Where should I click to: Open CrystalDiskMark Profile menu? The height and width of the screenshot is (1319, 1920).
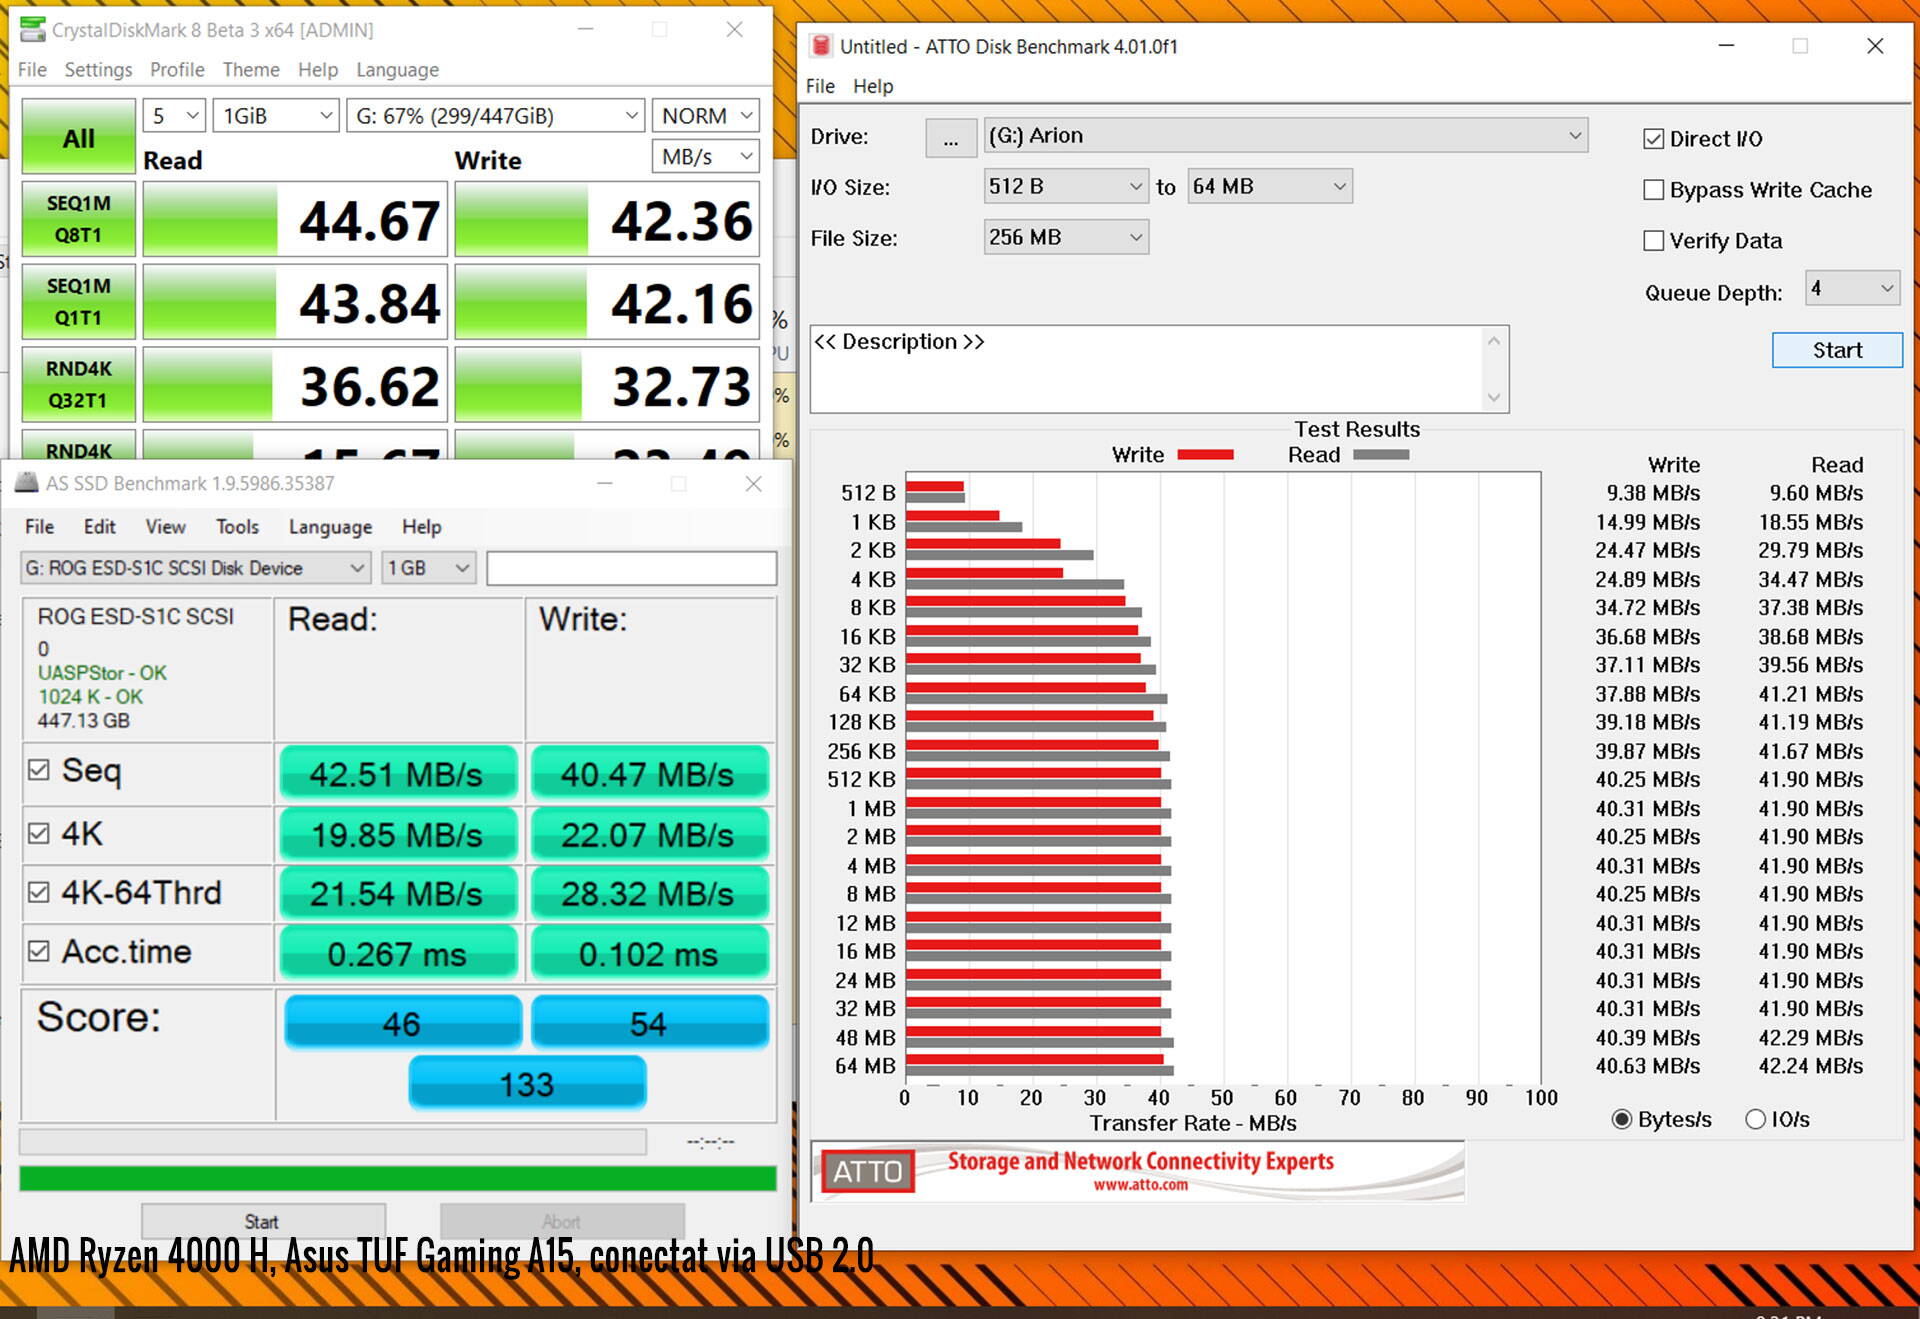[x=177, y=70]
